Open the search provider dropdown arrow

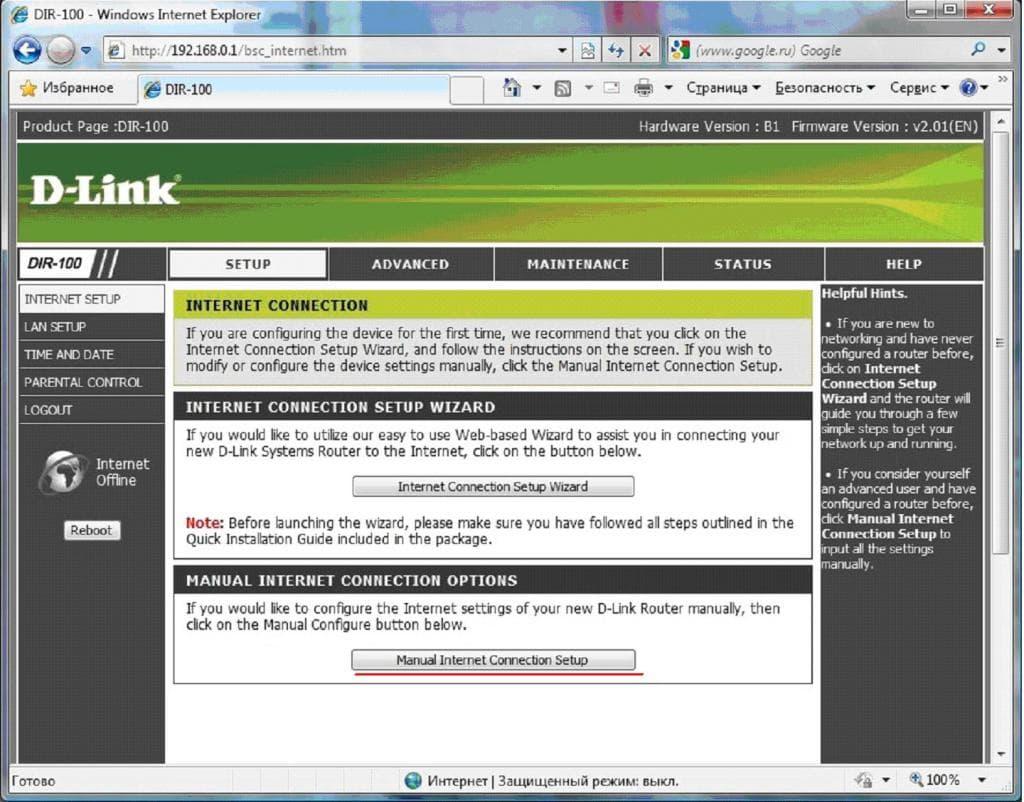coord(1001,50)
